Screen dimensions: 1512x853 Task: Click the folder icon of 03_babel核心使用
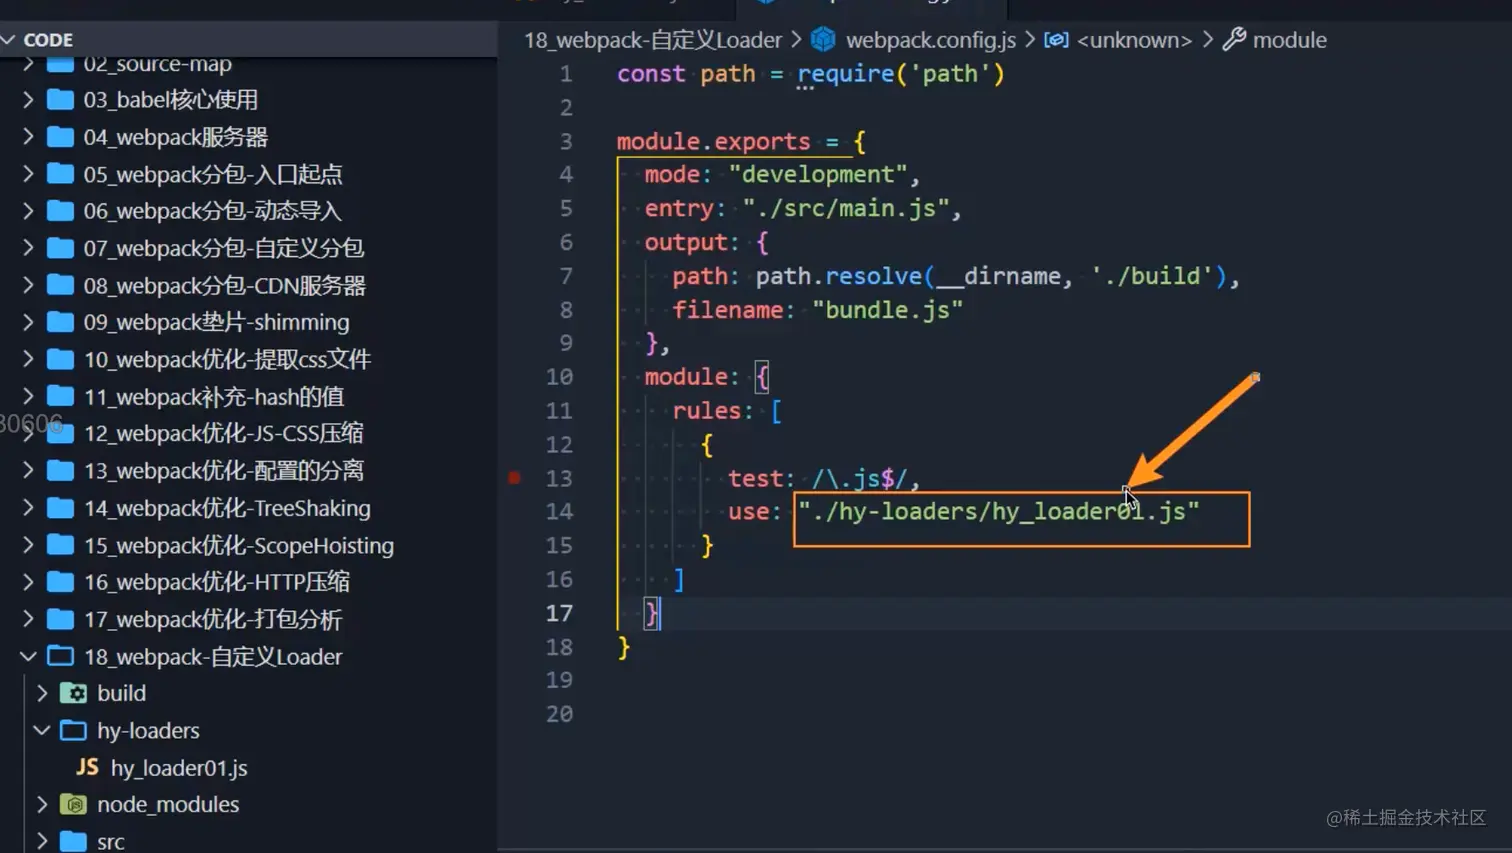point(60,99)
